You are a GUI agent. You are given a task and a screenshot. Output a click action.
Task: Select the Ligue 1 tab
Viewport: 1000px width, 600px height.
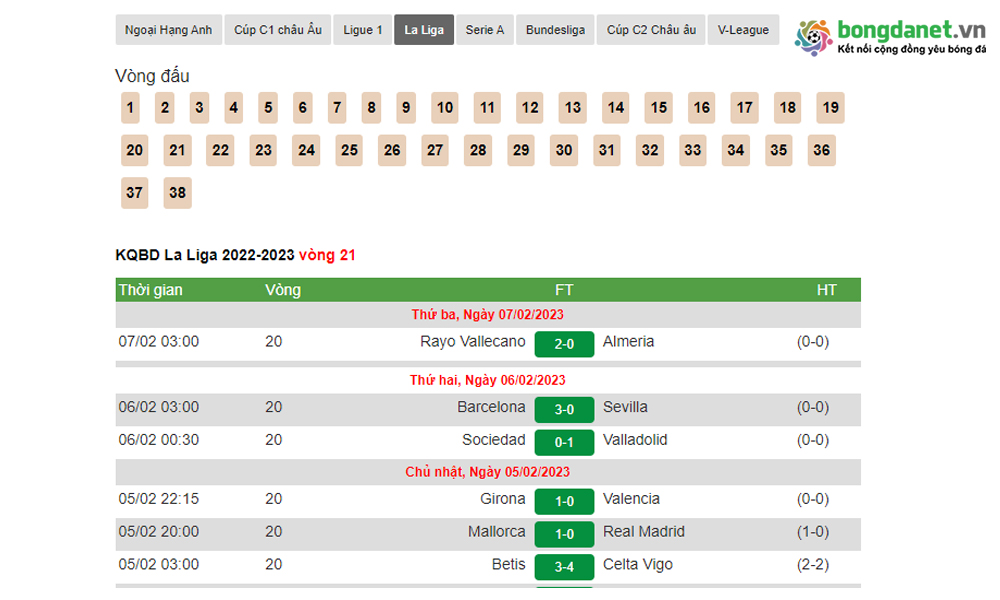pyautogui.click(x=362, y=30)
